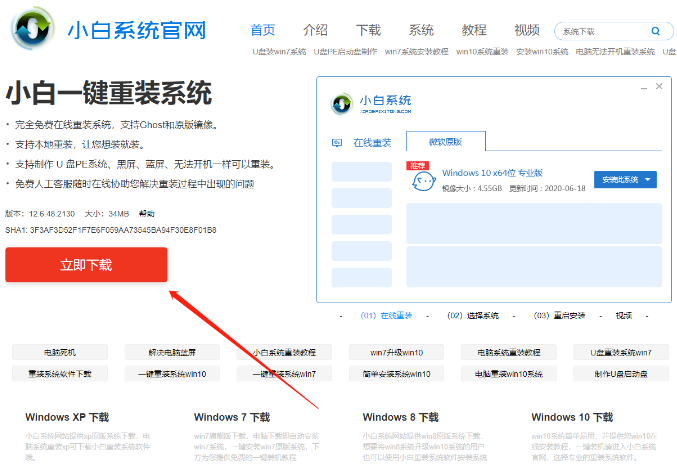Open the win10系统重装 link
The image size is (677, 465).
[x=482, y=52]
